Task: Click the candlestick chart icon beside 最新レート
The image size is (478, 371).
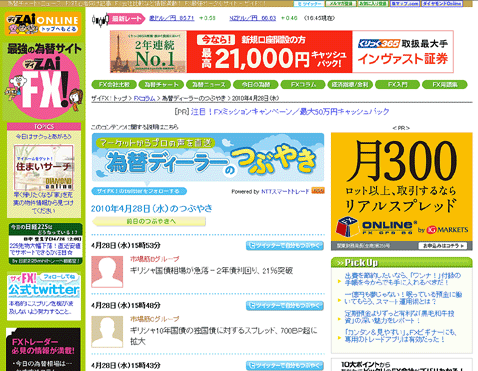Action: click(x=100, y=20)
